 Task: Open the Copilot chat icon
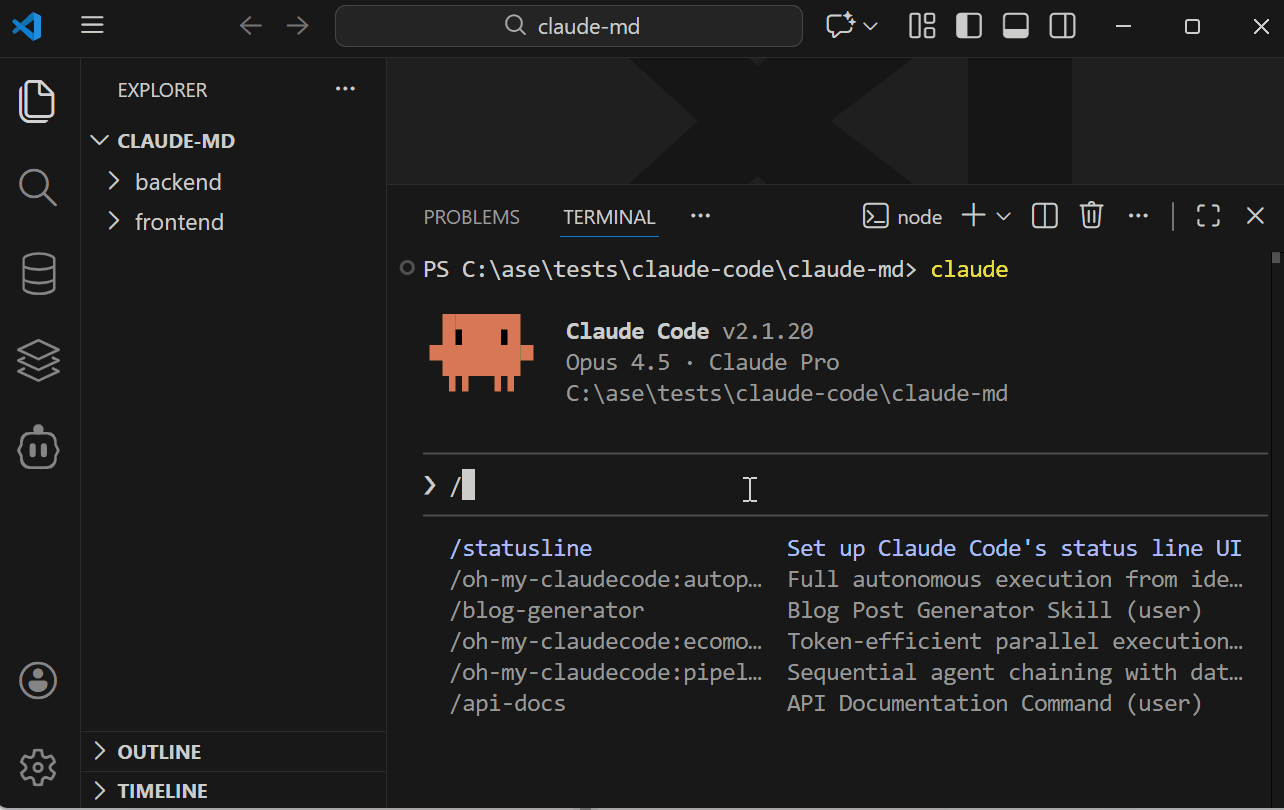click(840, 26)
